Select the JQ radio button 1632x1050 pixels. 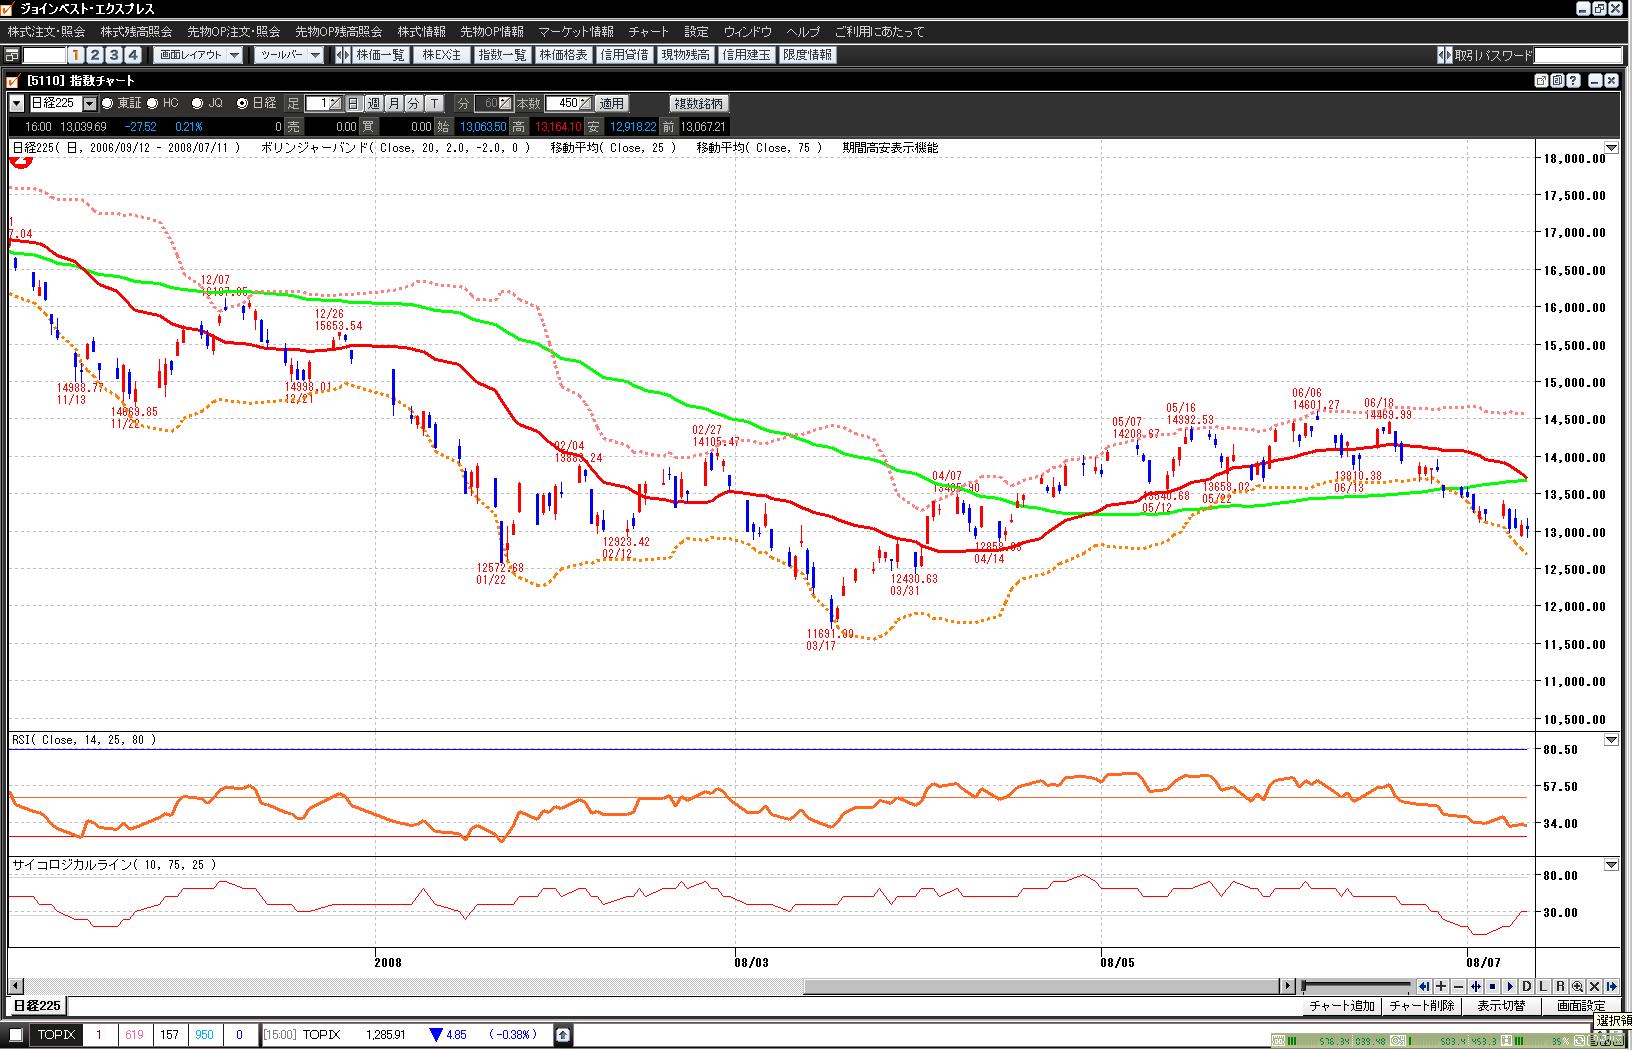[196, 103]
